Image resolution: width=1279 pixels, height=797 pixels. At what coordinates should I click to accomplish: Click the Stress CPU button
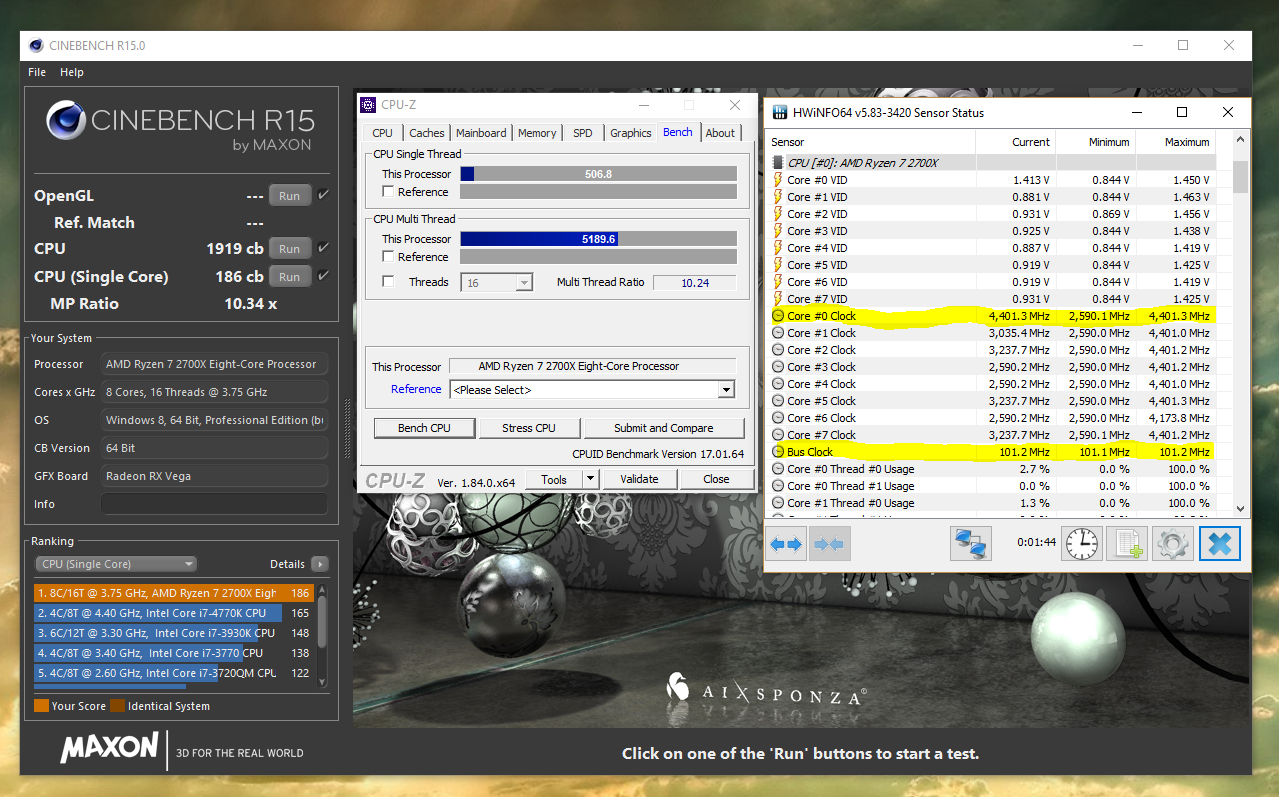coord(529,428)
